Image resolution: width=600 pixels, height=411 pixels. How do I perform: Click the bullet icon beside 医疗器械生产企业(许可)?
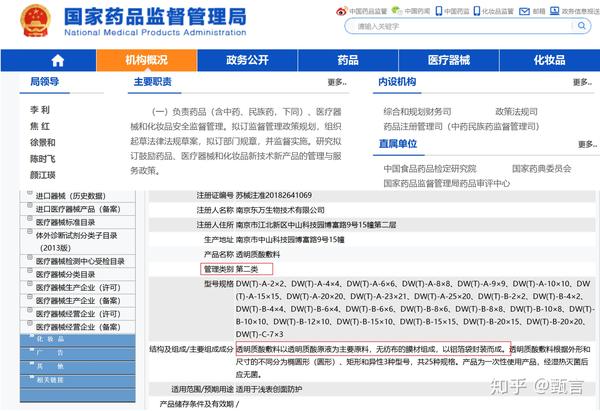coord(29,284)
